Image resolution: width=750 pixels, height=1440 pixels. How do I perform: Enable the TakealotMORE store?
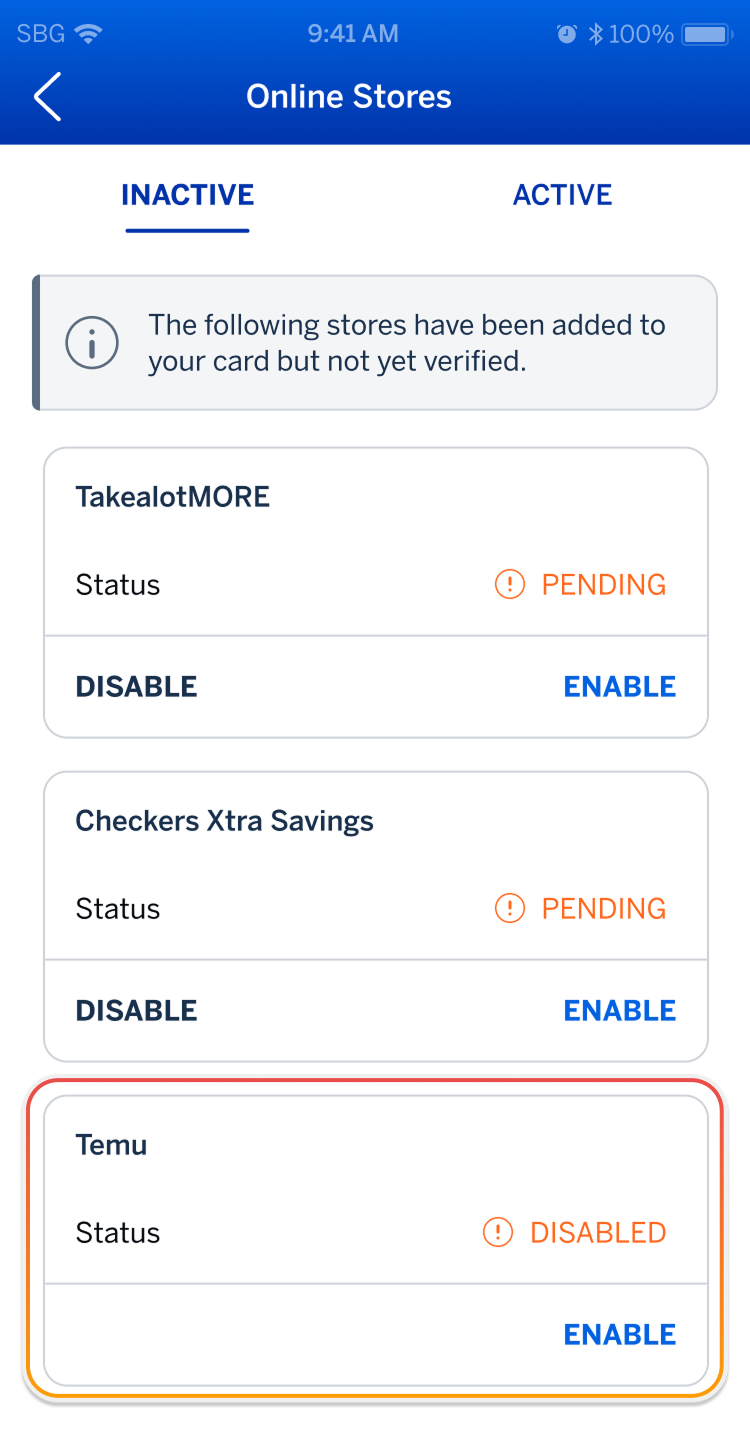619,686
